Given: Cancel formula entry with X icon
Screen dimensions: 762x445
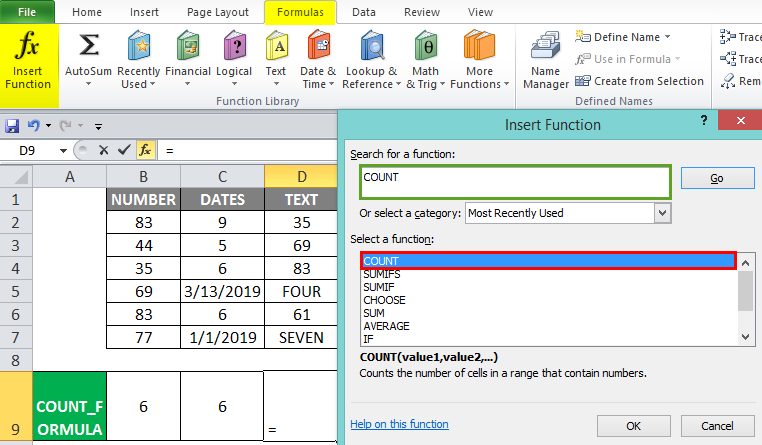Looking at the screenshot, I should click(x=103, y=151).
